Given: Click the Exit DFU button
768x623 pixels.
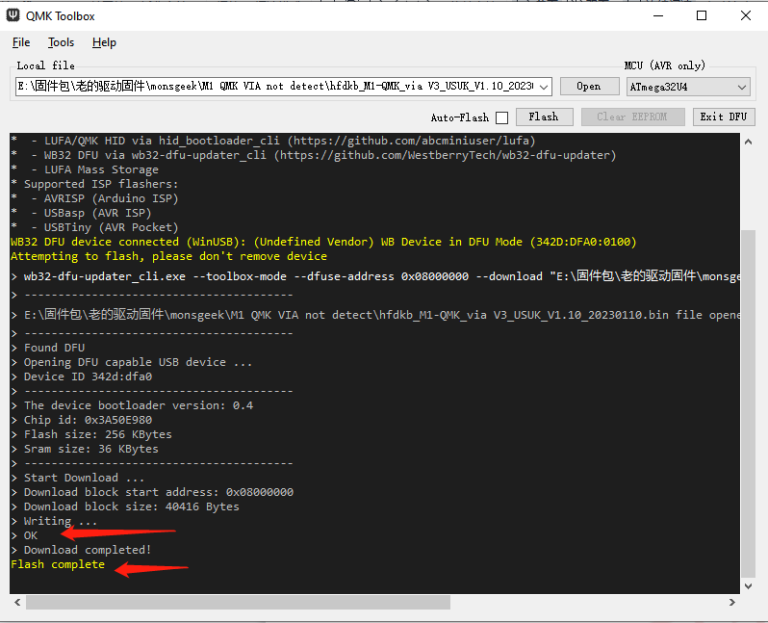Looking at the screenshot, I should pos(722,117).
